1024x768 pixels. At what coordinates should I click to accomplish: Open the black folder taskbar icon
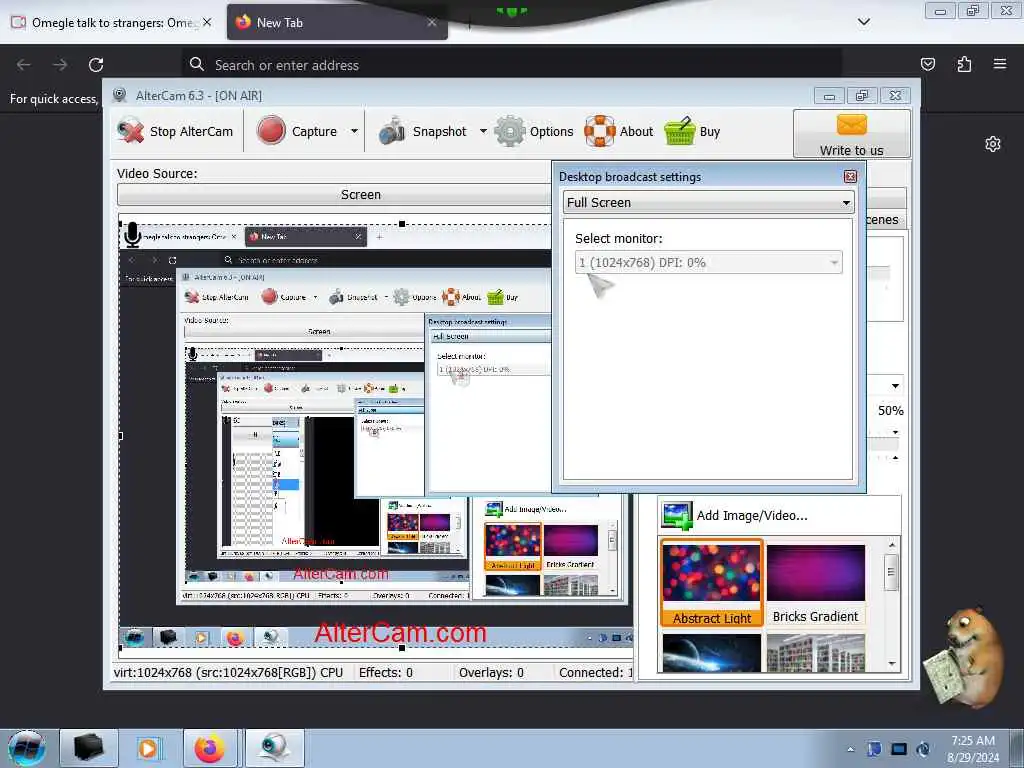[x=89, y=748]
